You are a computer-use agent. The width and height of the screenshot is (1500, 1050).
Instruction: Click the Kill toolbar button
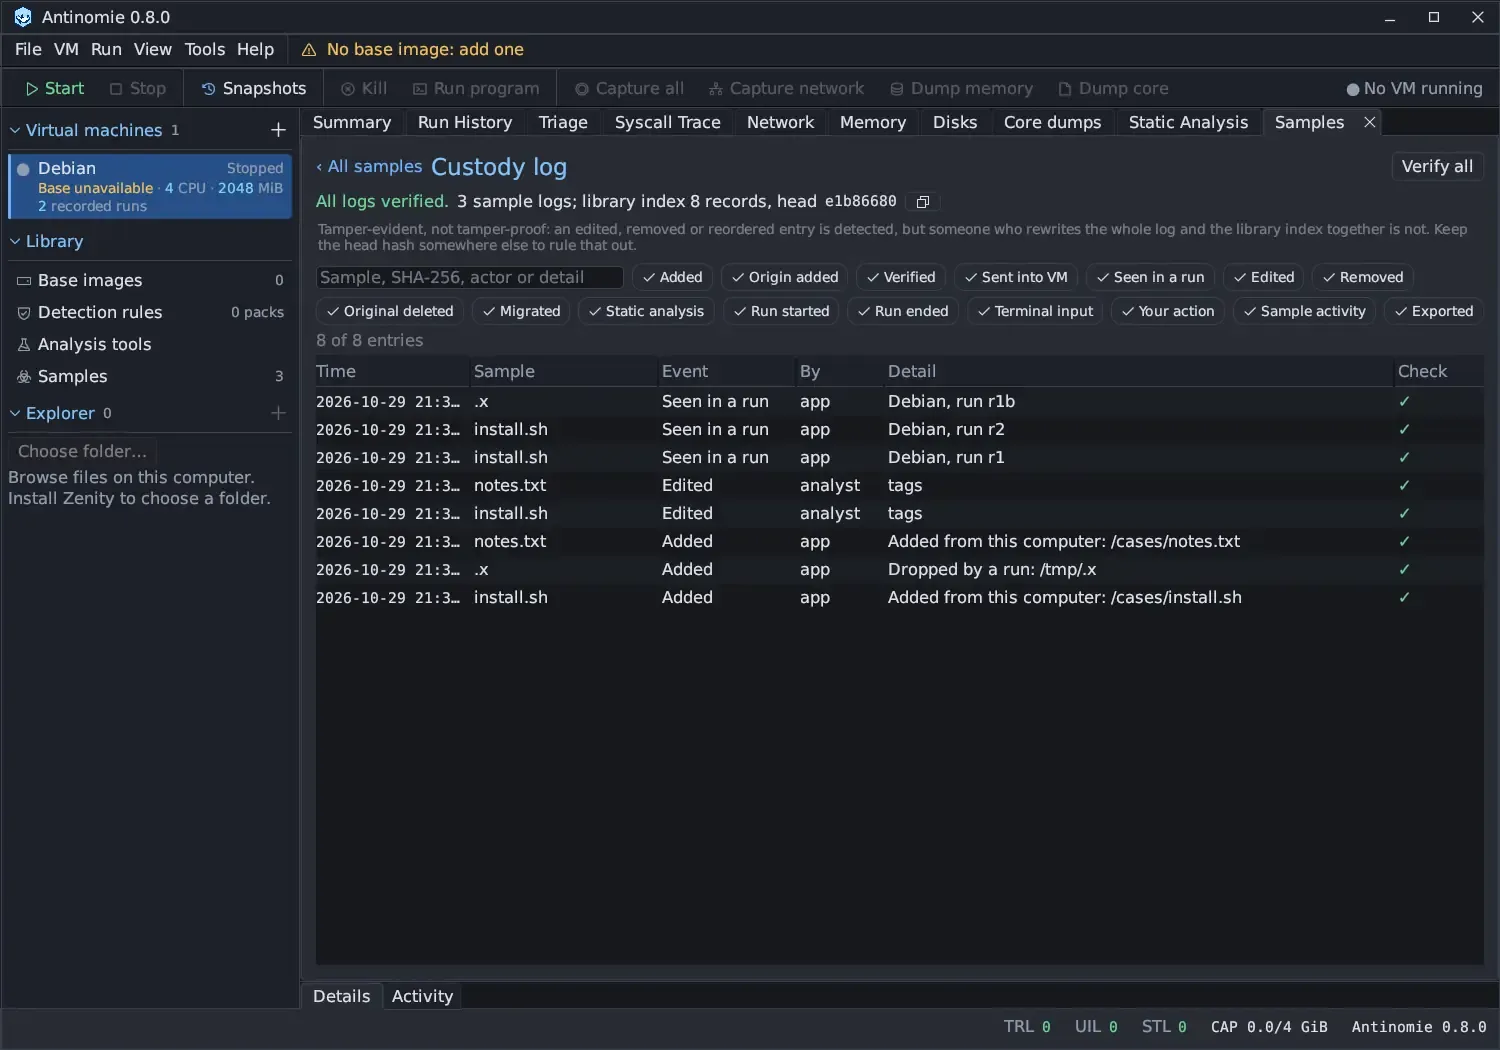tap(364, 88)
